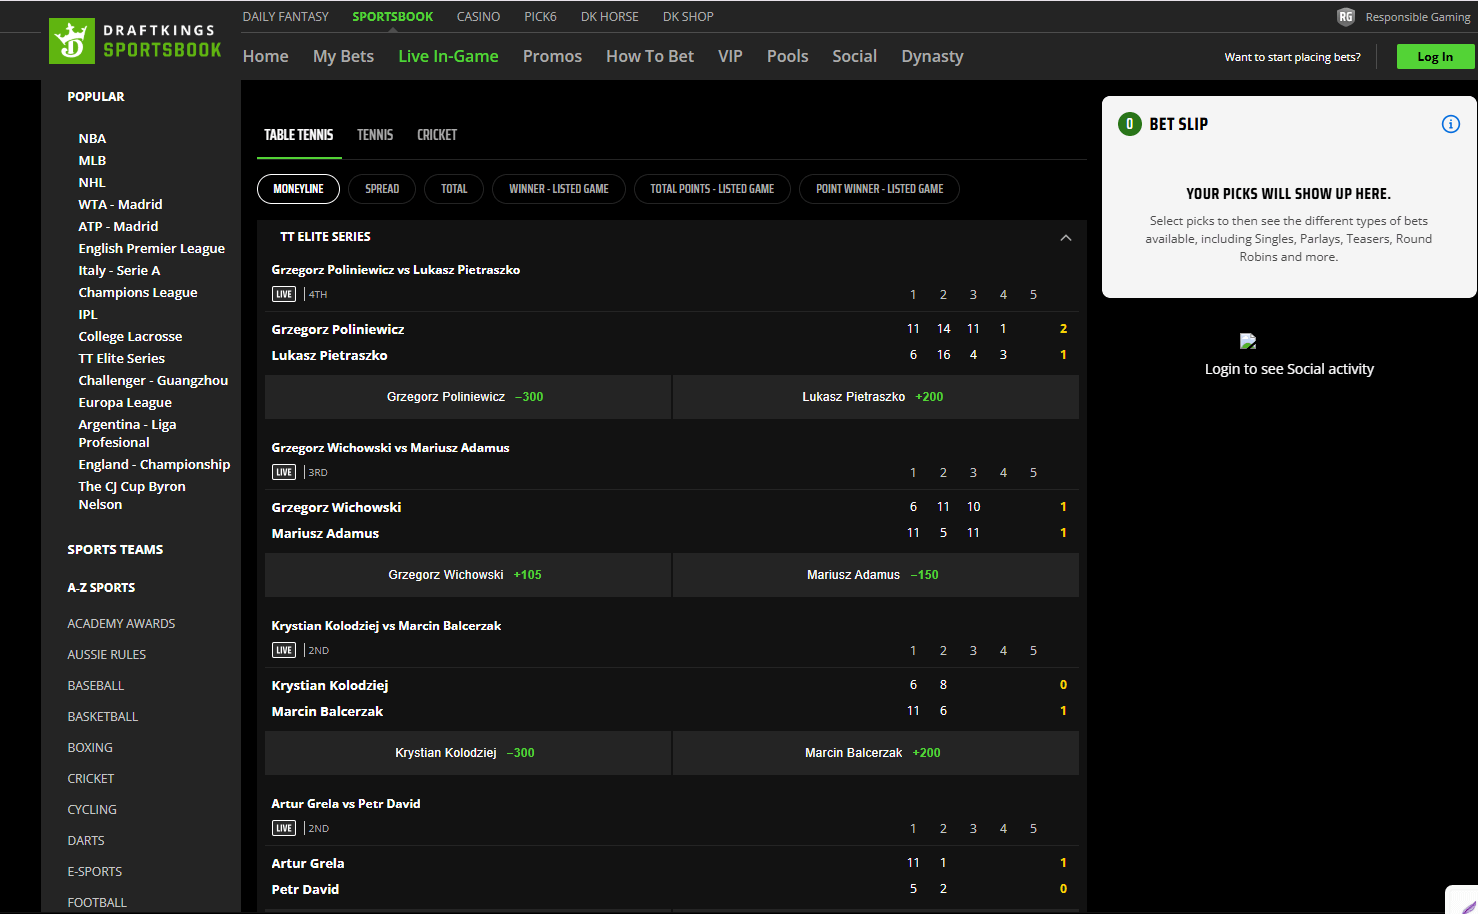Bet Lukasz Pietraszko moneyline +200
Image resolution: width=1478 pixels, height=914 pixels.
[x=876, y=397]
